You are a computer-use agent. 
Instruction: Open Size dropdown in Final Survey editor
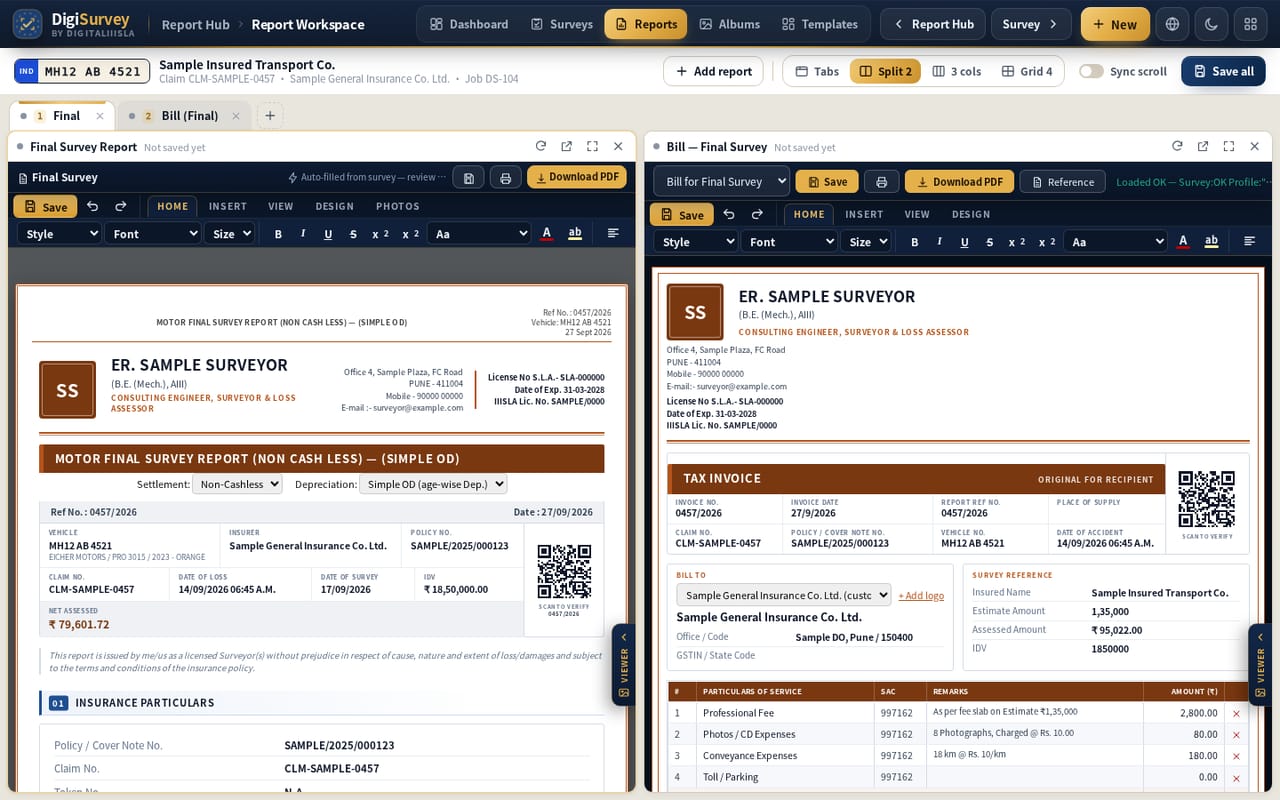click(230, 234)
